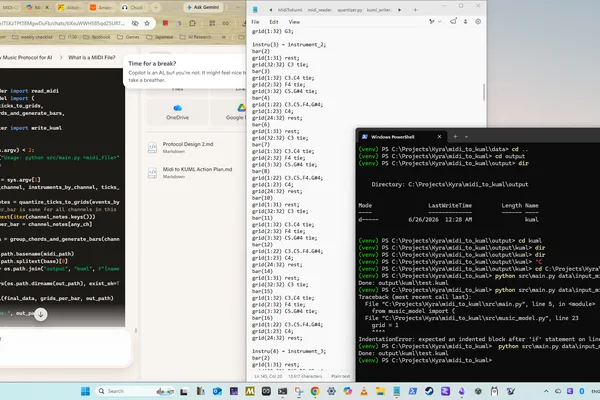Open Notepad settings gear
The width and height of the screenshot is (600, 400).
478,22
